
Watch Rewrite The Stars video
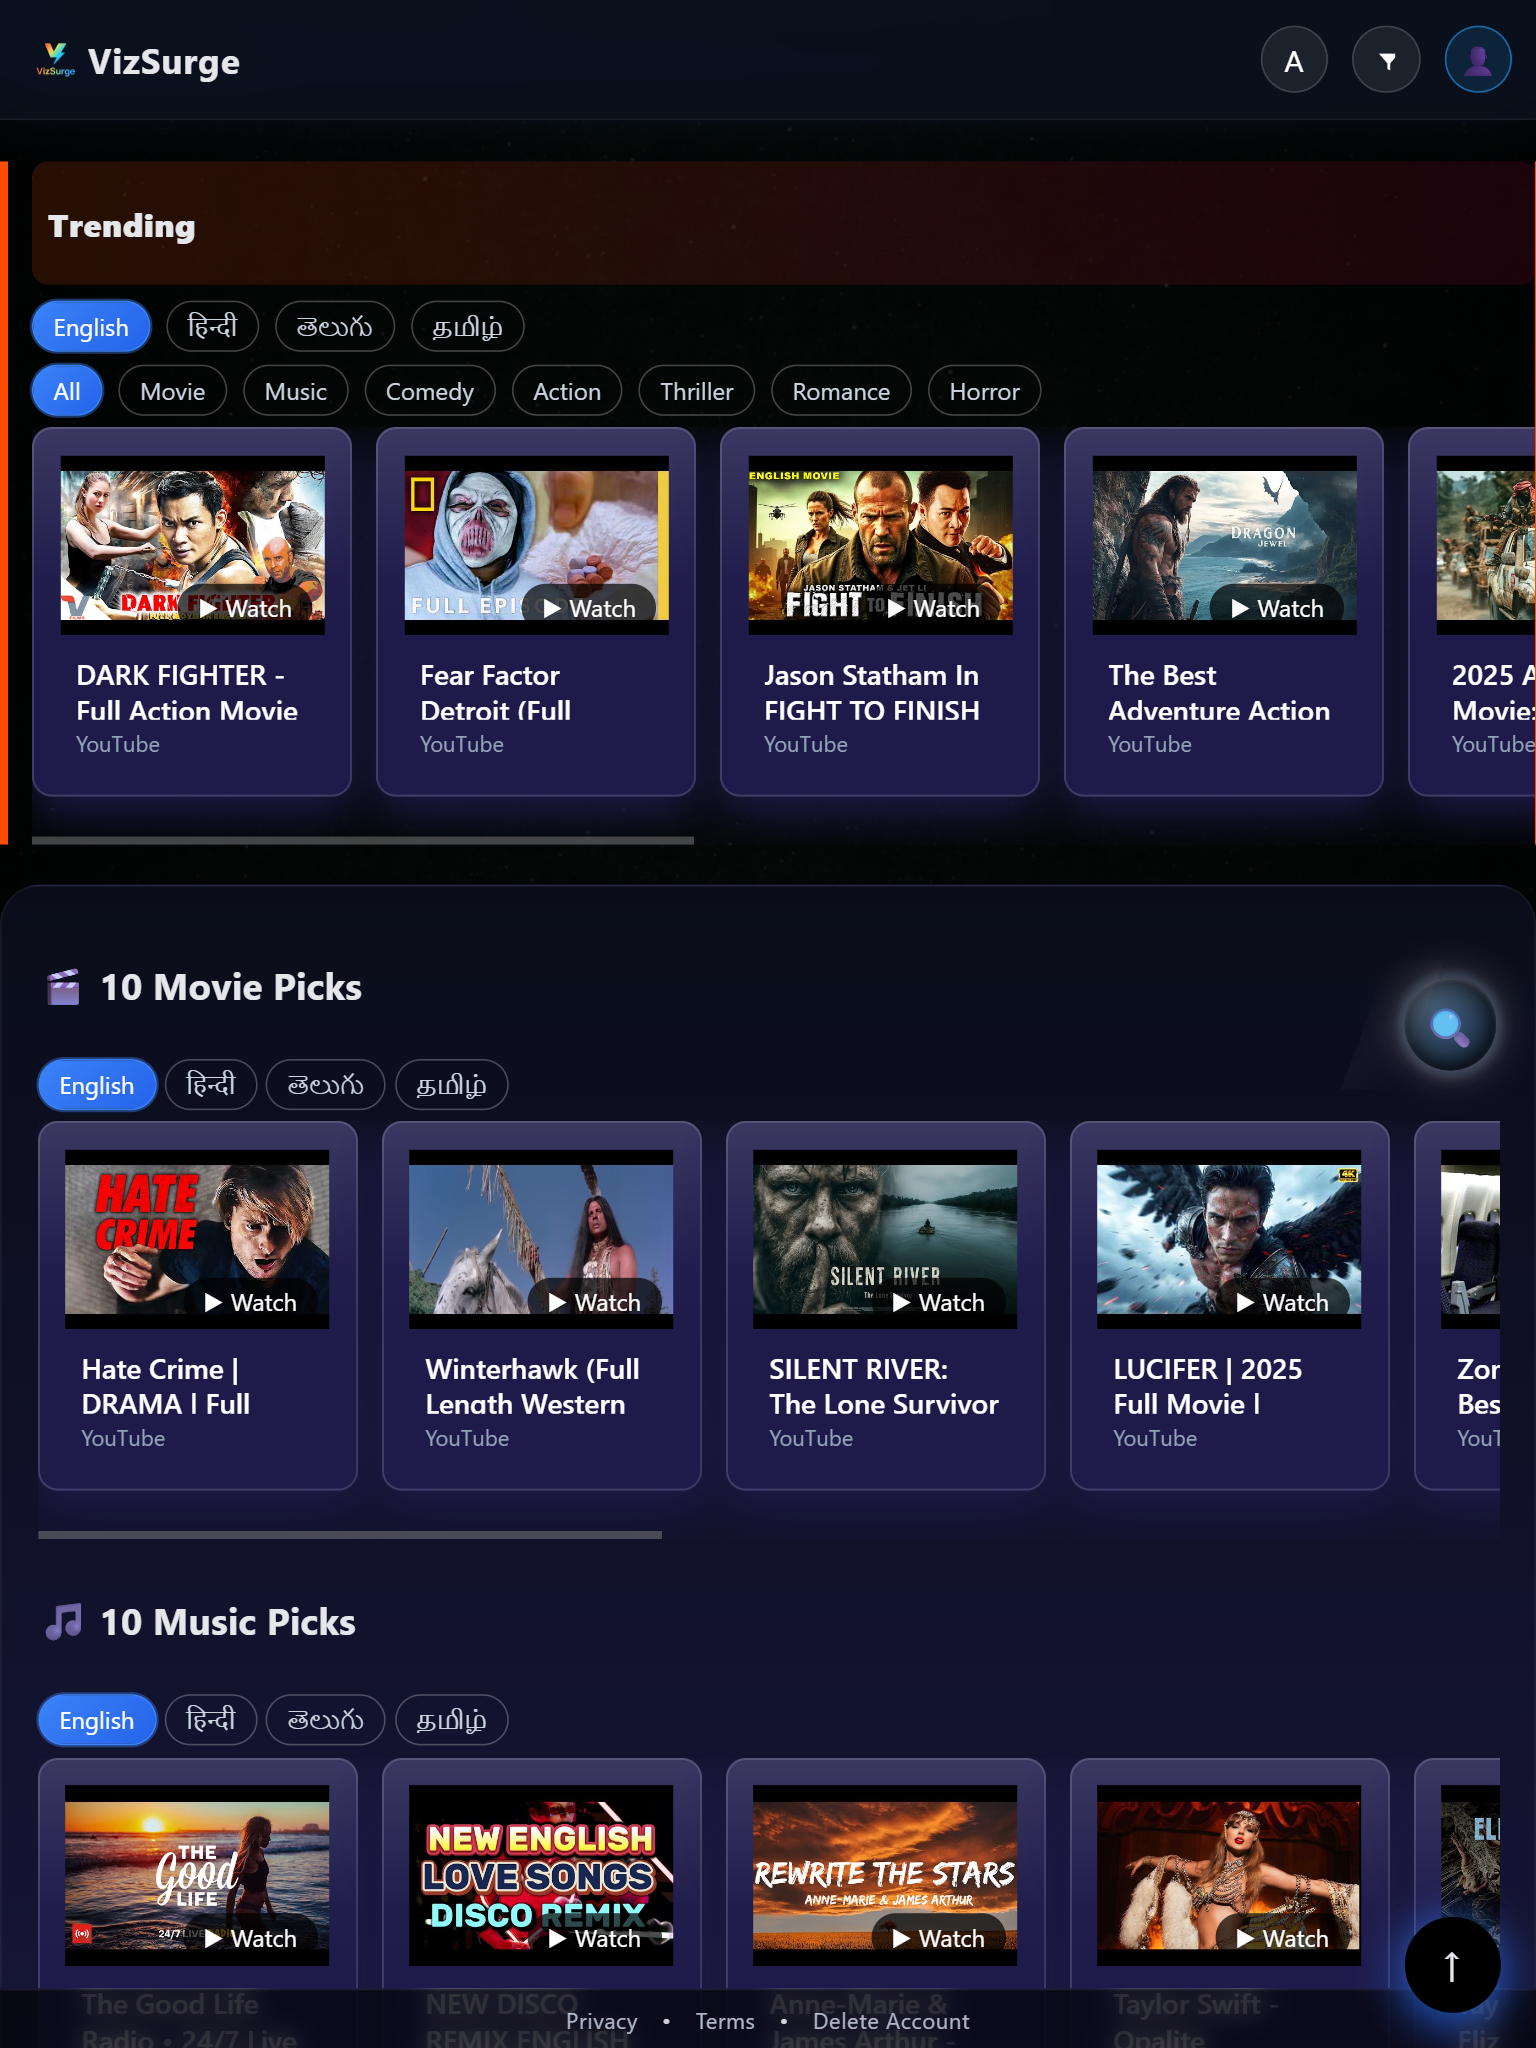click(x=939, y=1938)
